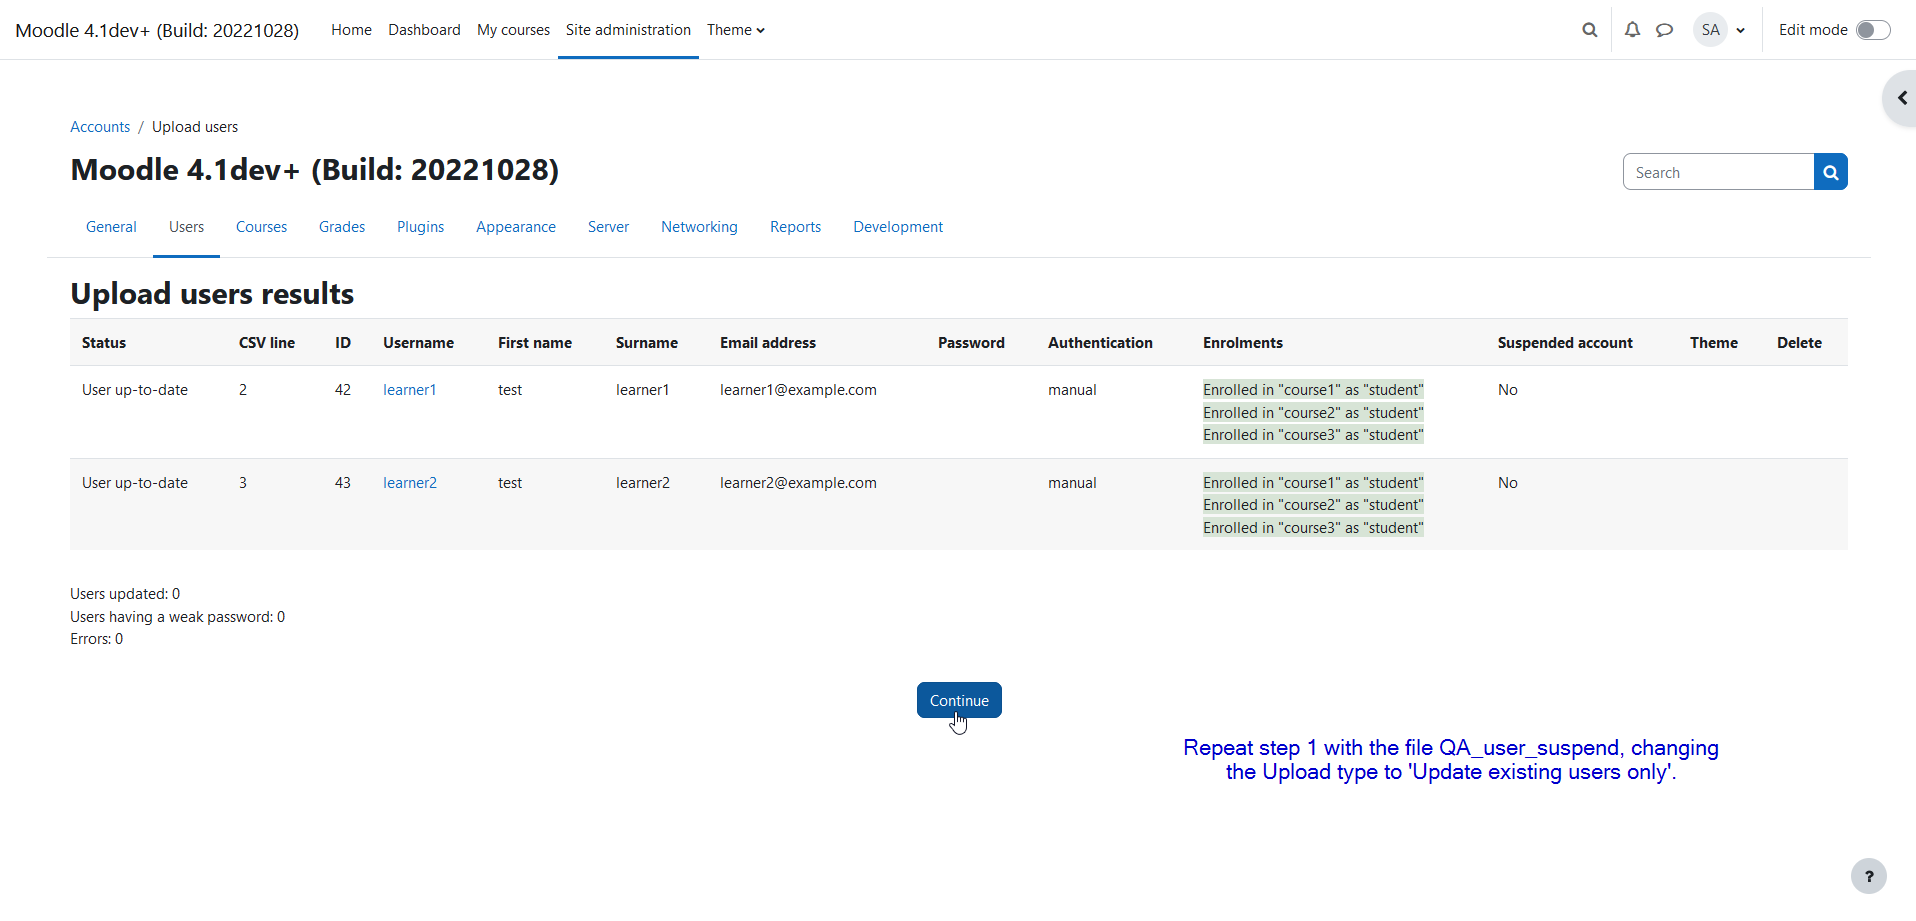
Task: Switch to the Server tab
Action: [x=608, y=227]
